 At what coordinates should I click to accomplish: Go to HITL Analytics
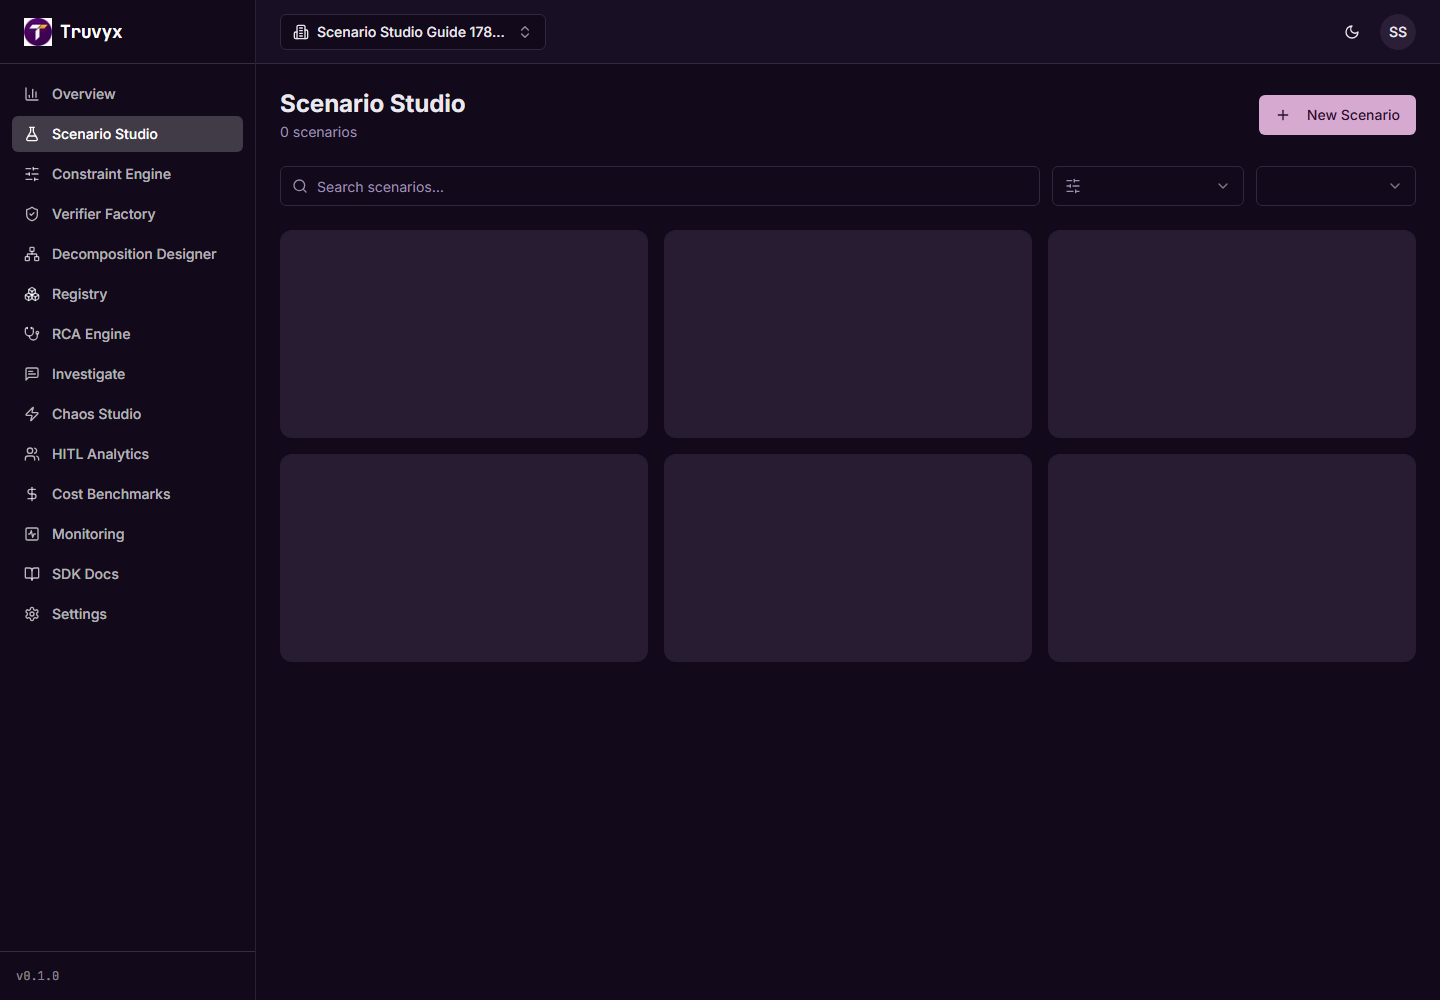(x=127, y=454)
